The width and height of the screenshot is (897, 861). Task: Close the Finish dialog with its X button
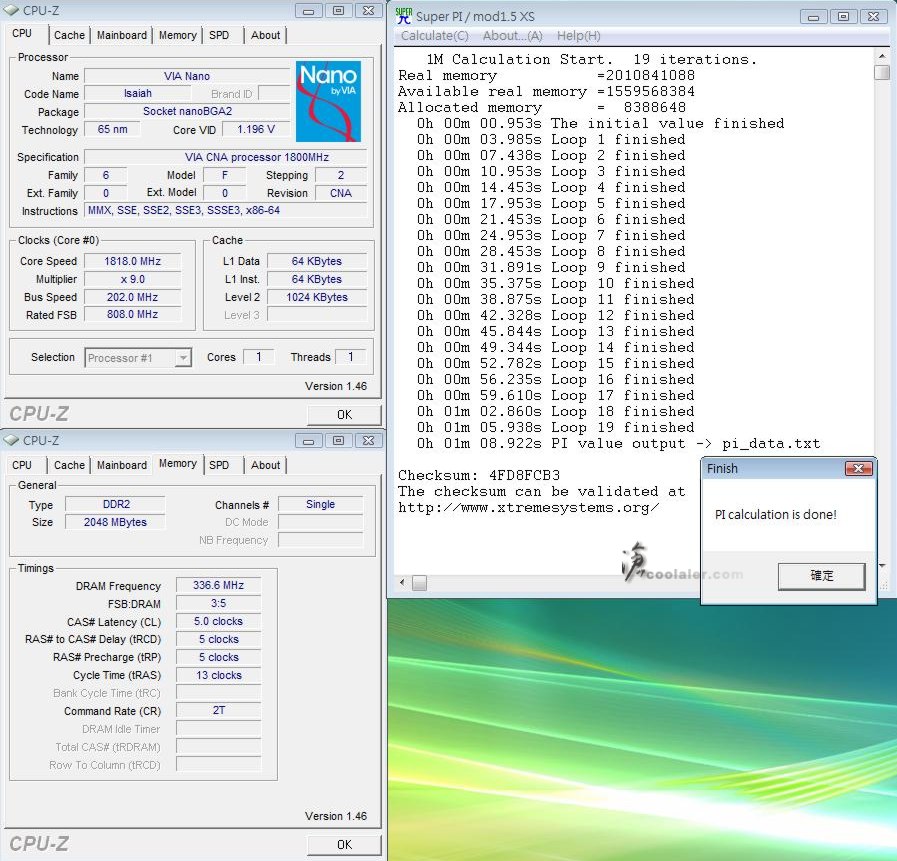click(858, 469)
